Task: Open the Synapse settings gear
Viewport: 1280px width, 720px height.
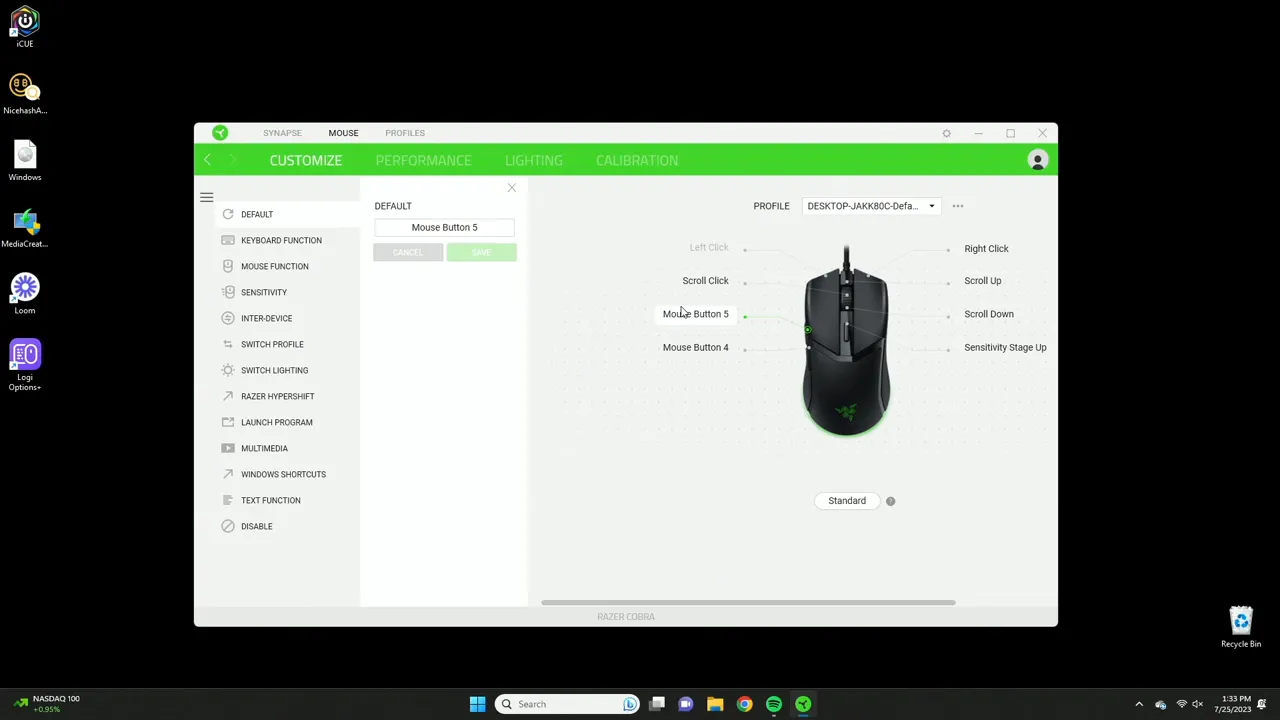Action: click(x=946, y=132)
